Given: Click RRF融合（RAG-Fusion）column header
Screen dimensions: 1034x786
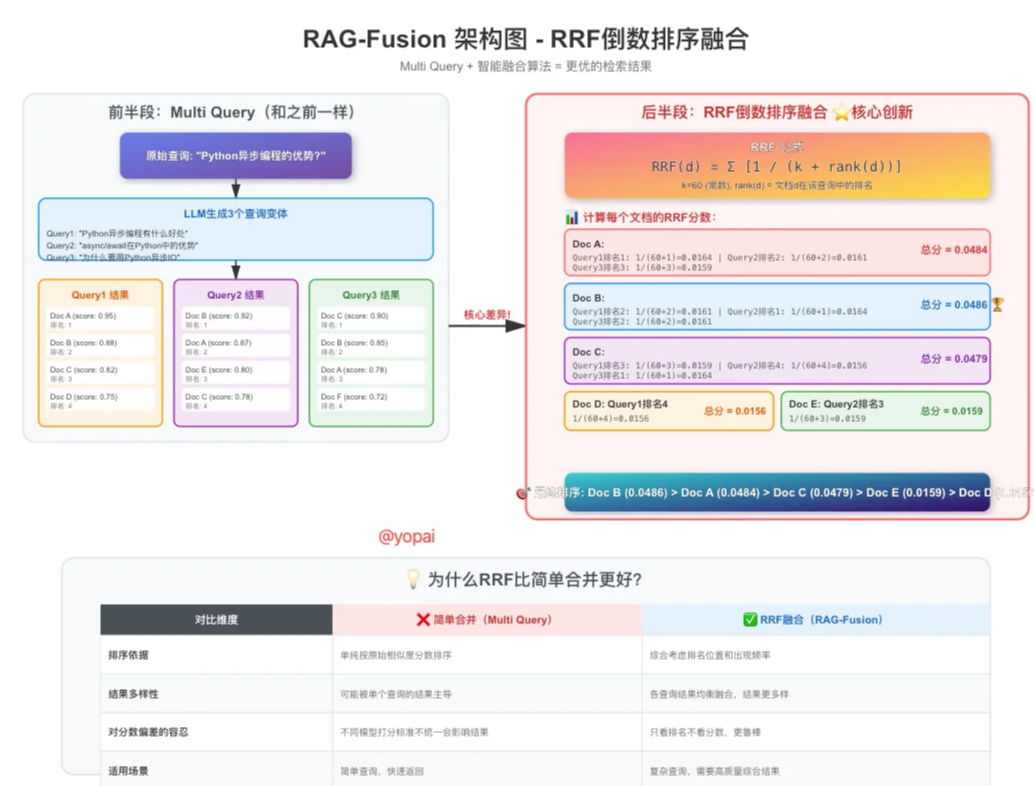Looking at the screenshot, I should [815, 619].
